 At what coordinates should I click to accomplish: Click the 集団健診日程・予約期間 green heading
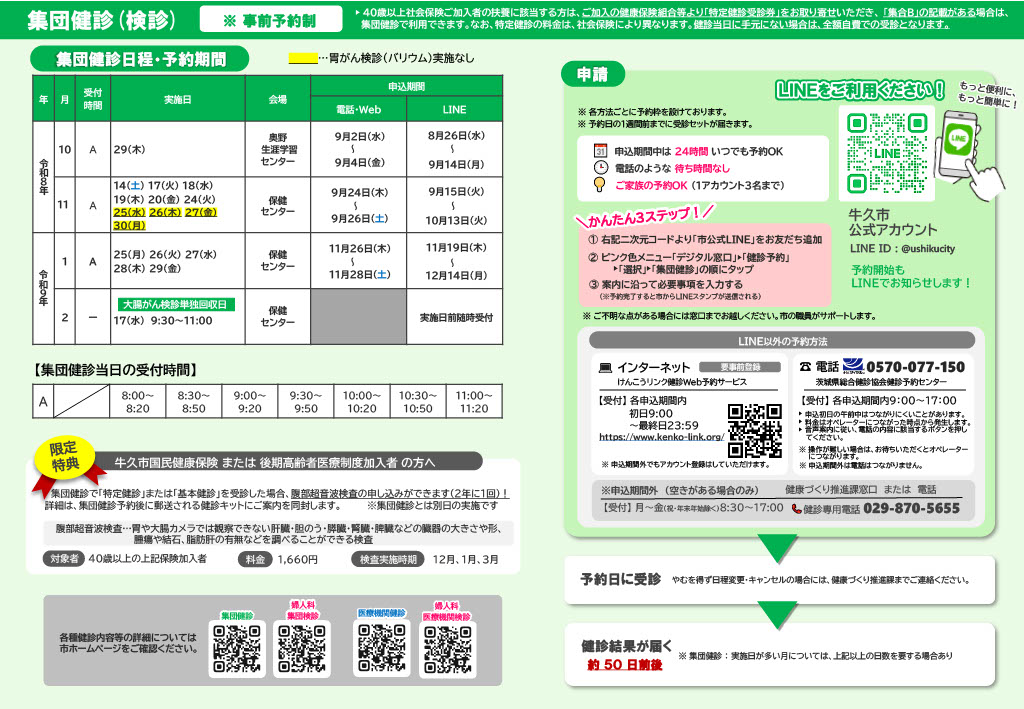(x=140, y=59)
